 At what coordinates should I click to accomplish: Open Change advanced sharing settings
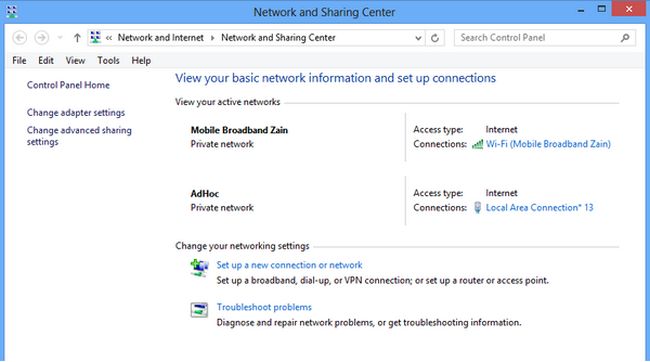79,136
